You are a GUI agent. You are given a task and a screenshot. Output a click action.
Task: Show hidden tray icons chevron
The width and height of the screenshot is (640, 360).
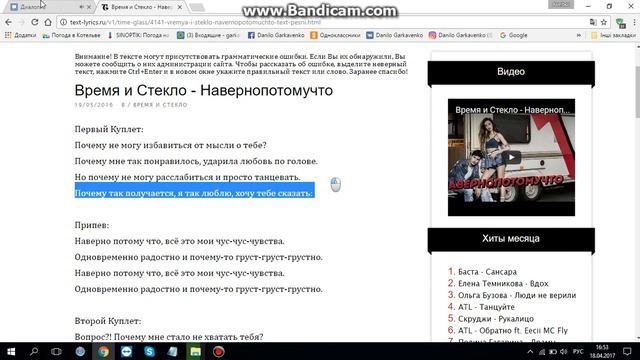pos(530,352)
